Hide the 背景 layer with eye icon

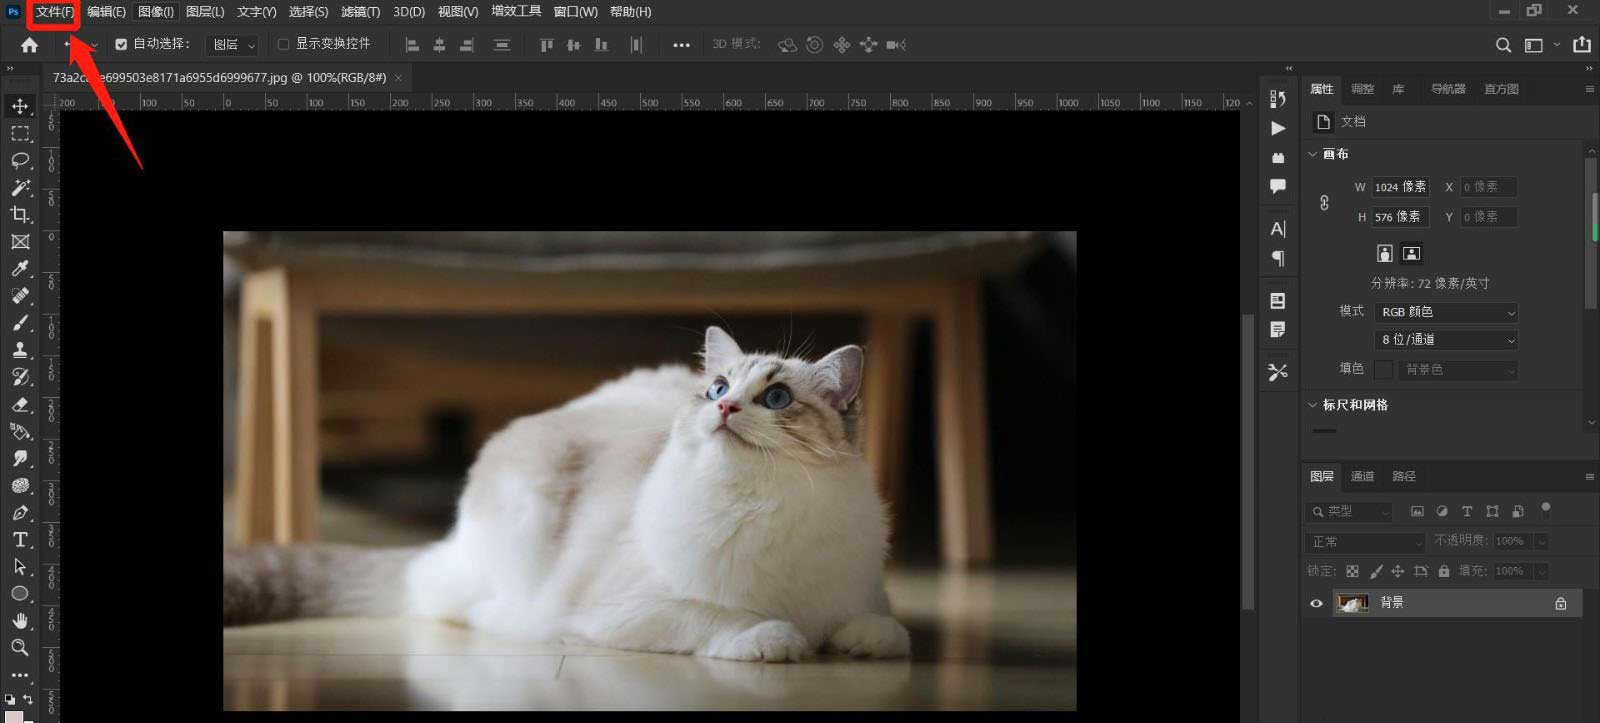[x=1316, y=603]
